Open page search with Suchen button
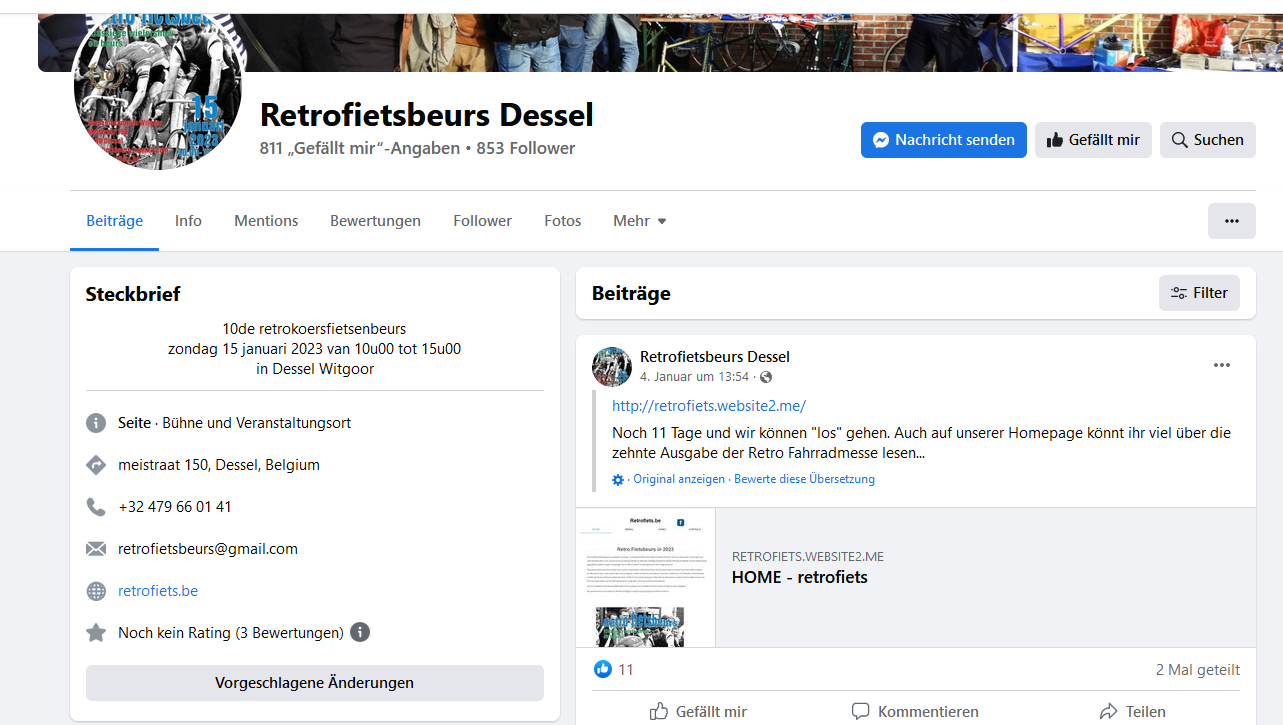The image size is (1283, 725). [1207, 140]
